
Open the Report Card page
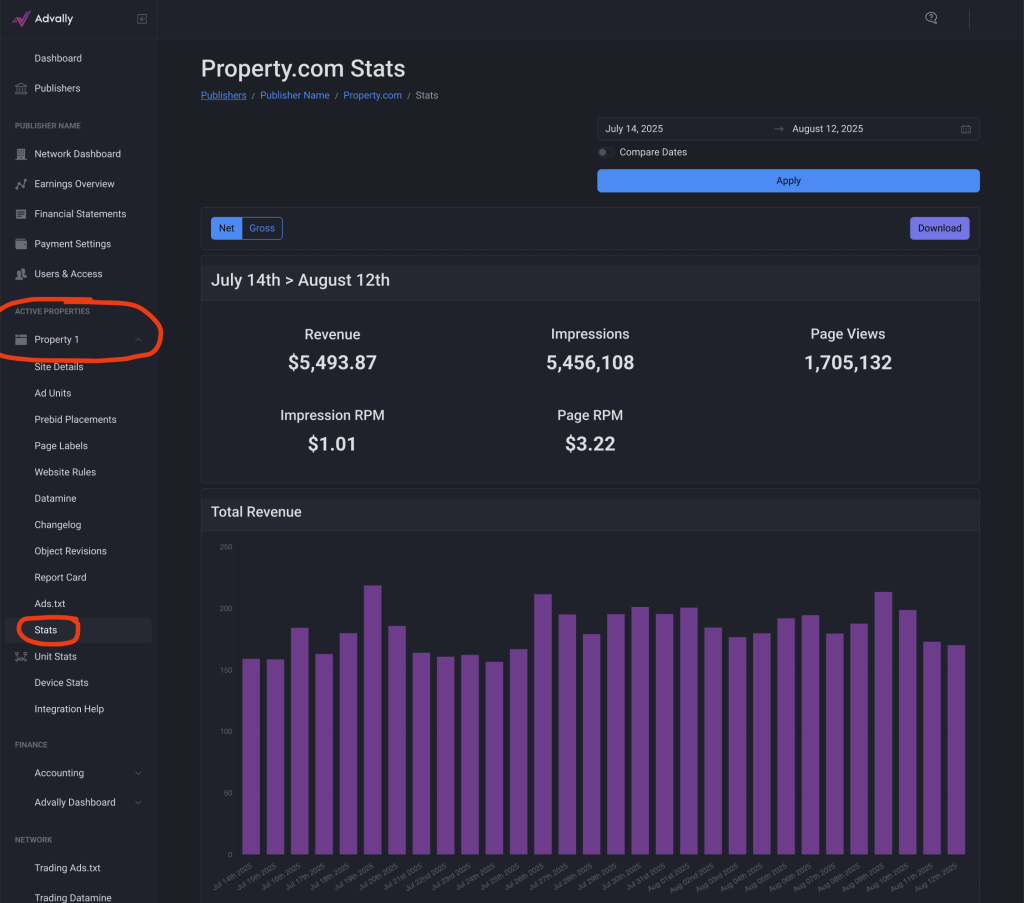60,578
